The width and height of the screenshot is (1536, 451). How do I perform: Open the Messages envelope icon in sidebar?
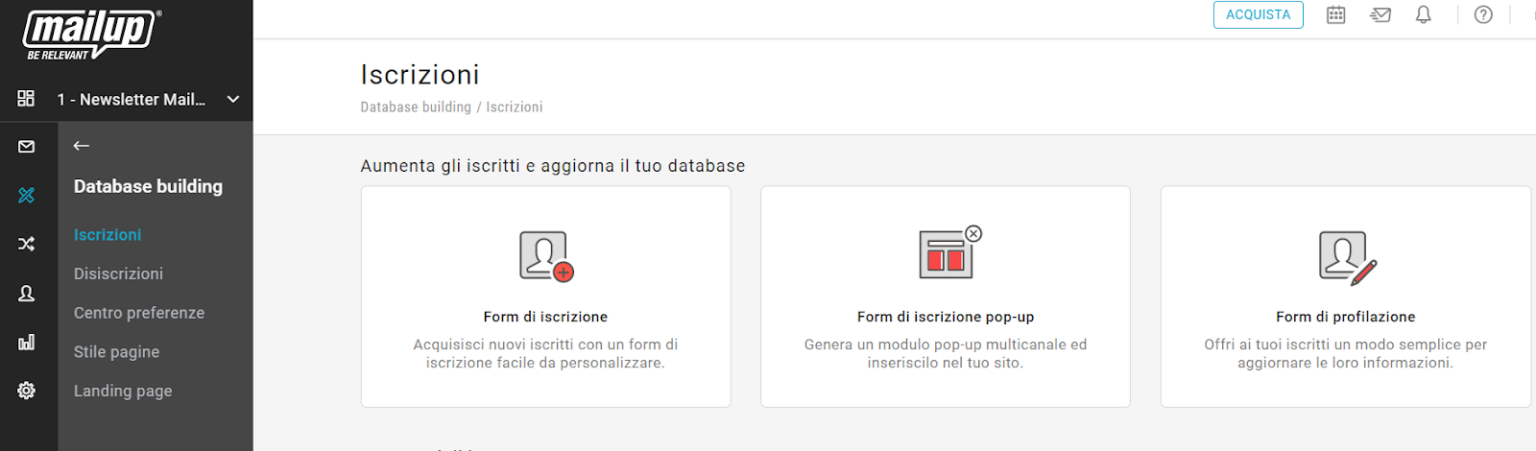pyautogui.click(x=27, y=147)
